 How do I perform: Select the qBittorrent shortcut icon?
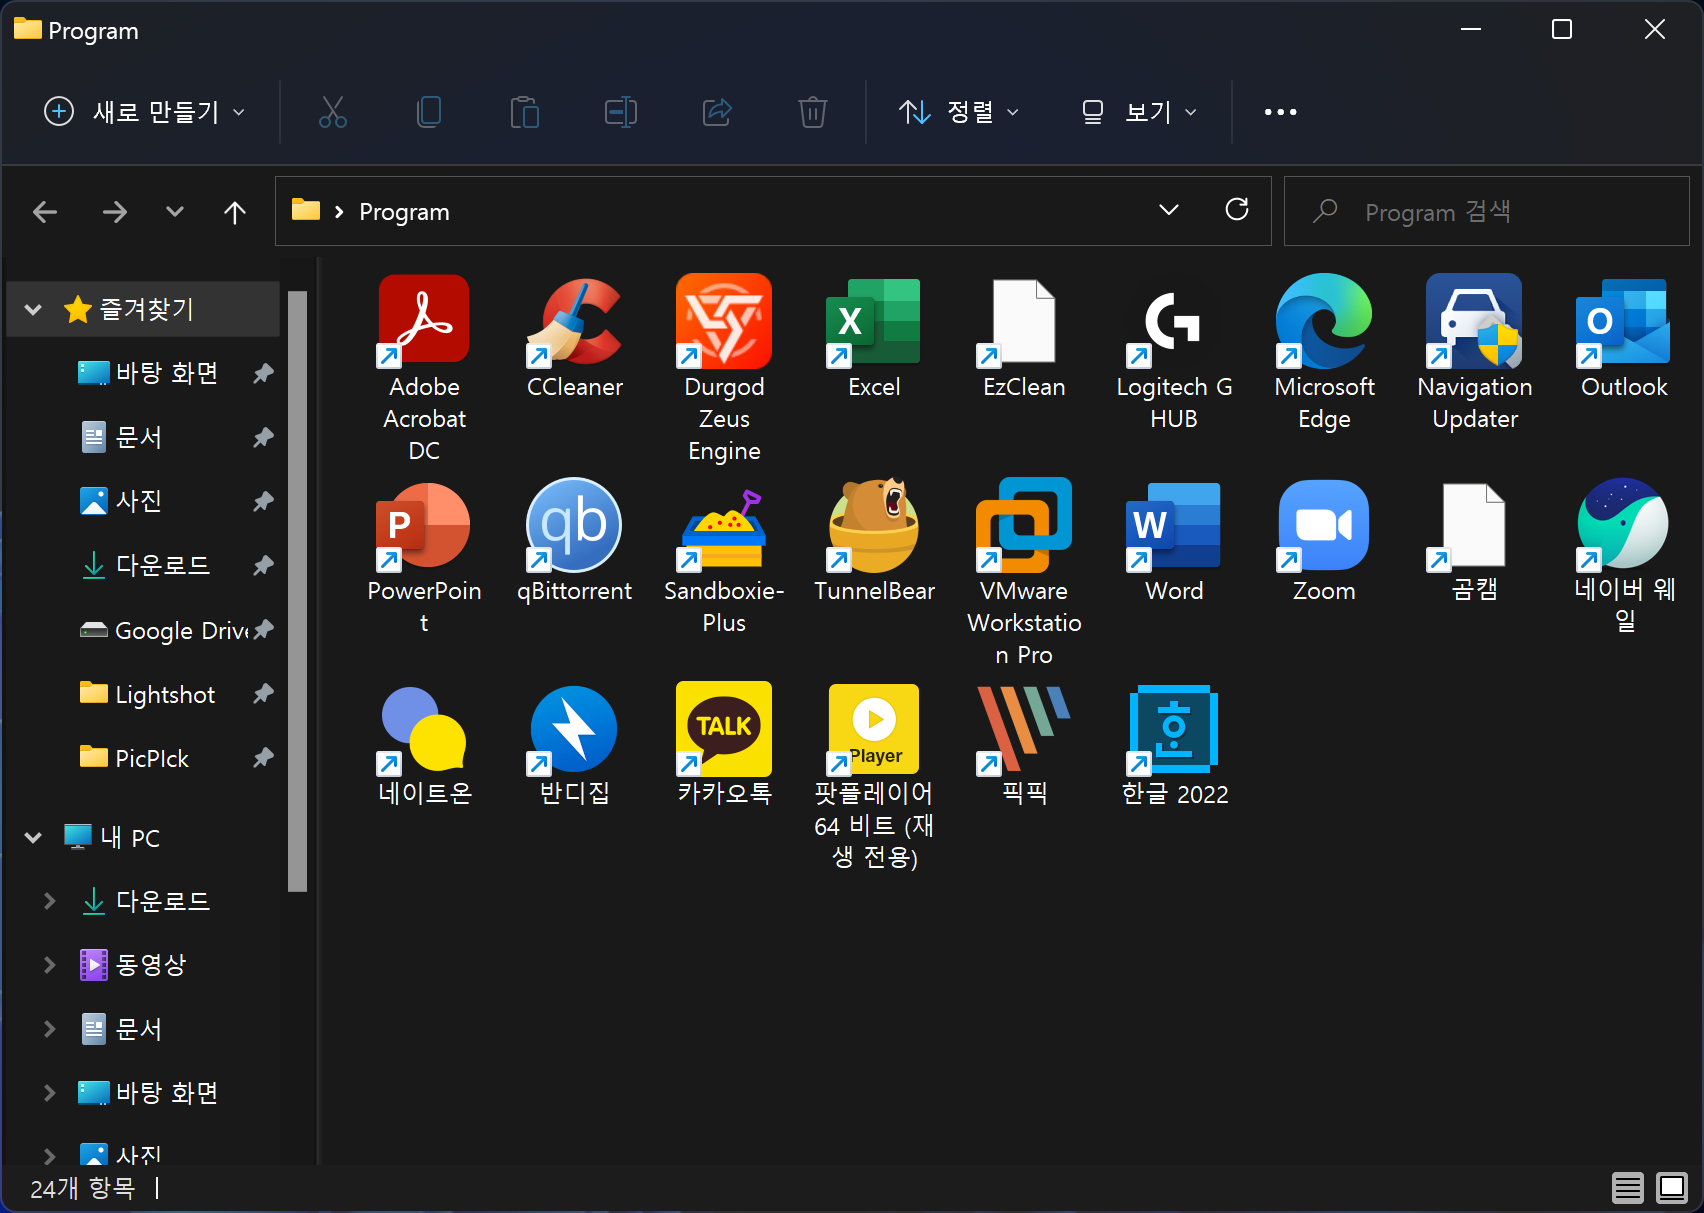(x=574, y=526)
